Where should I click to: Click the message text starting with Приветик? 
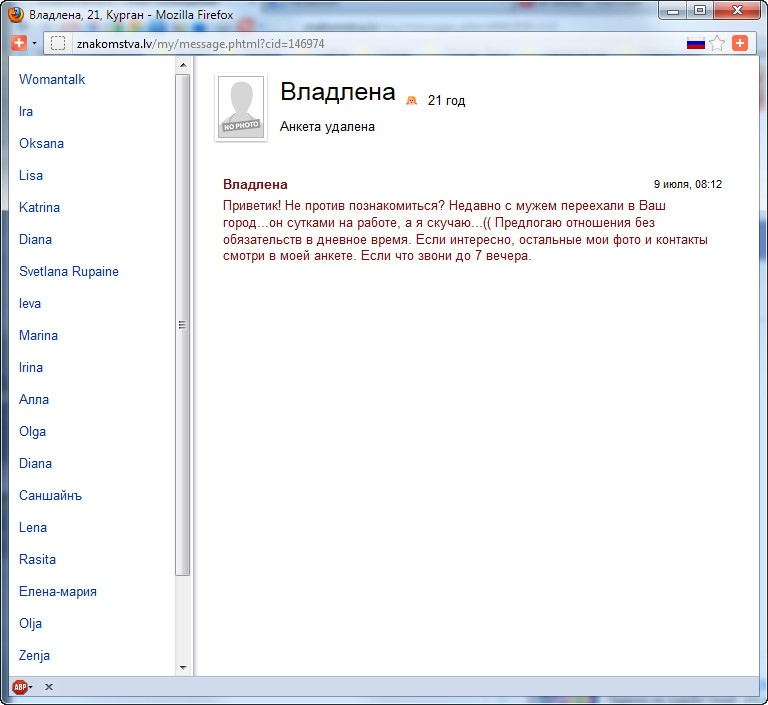tap(465, 231)
